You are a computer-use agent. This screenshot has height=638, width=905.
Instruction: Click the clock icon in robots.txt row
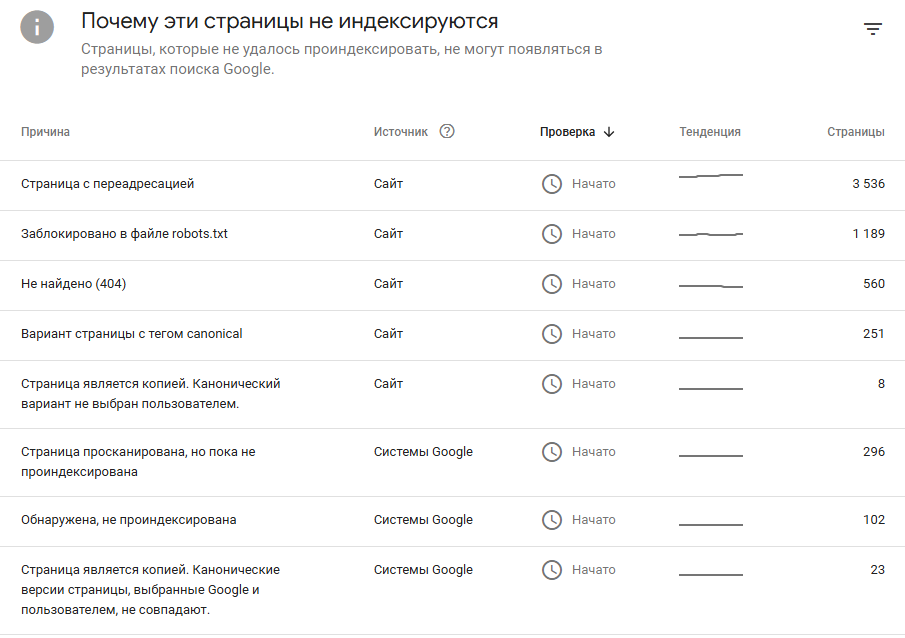(x=552, y=234)
